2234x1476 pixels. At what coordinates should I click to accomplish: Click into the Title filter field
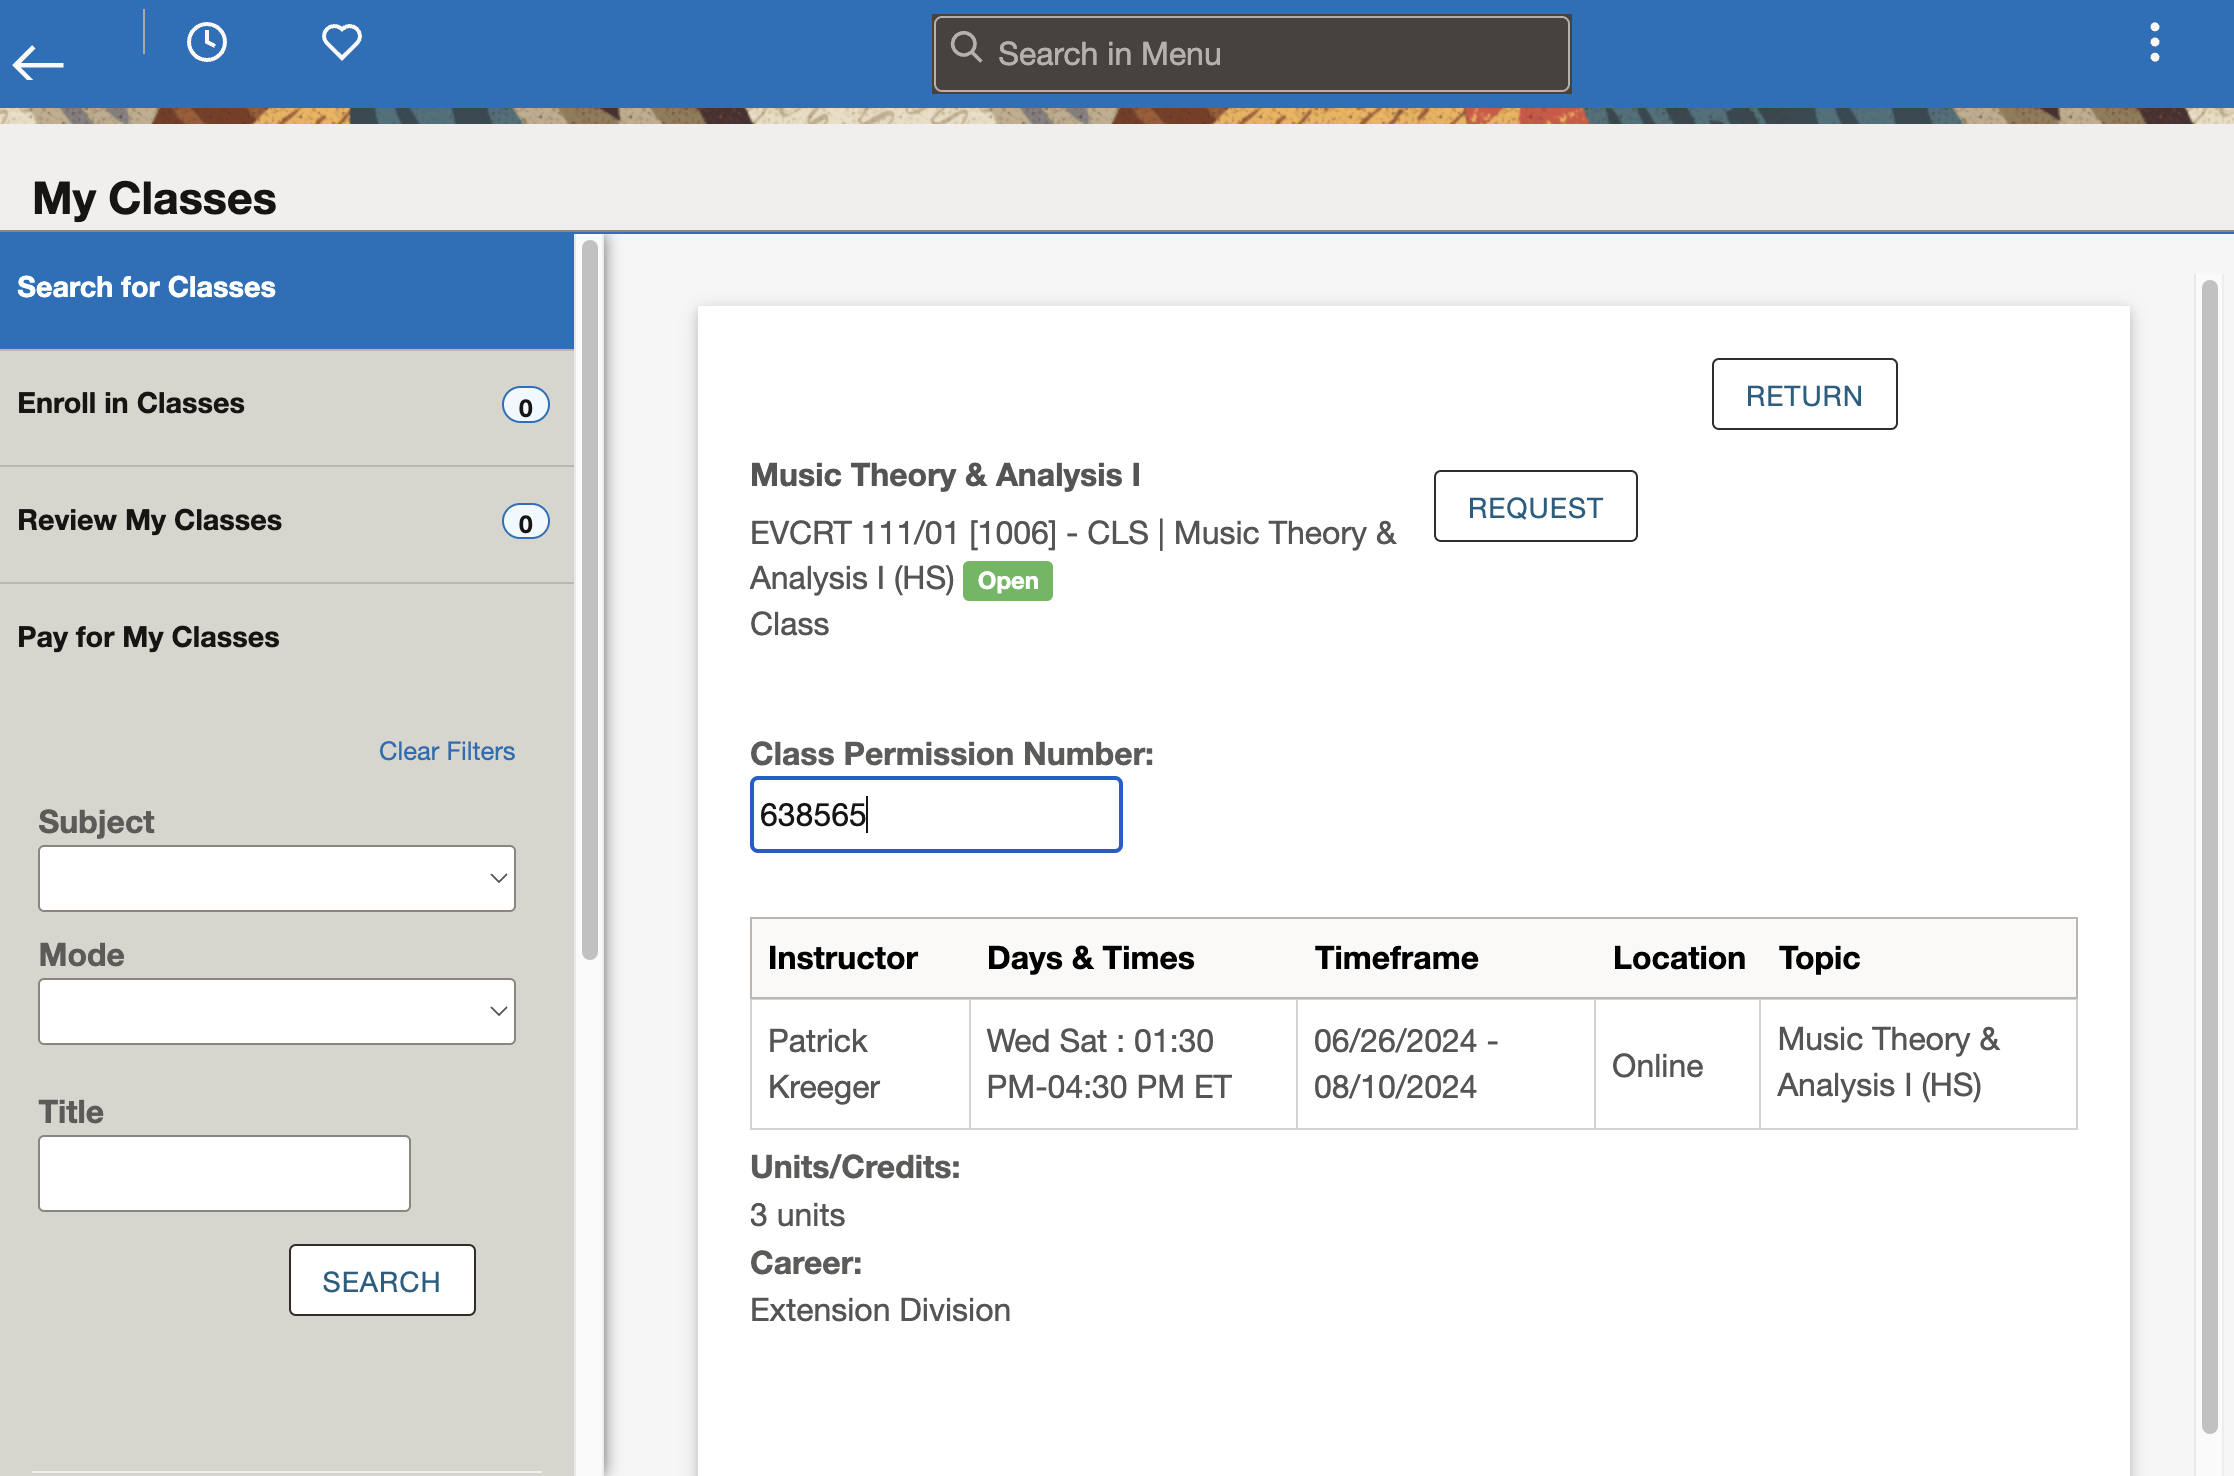coord(224,1173)
